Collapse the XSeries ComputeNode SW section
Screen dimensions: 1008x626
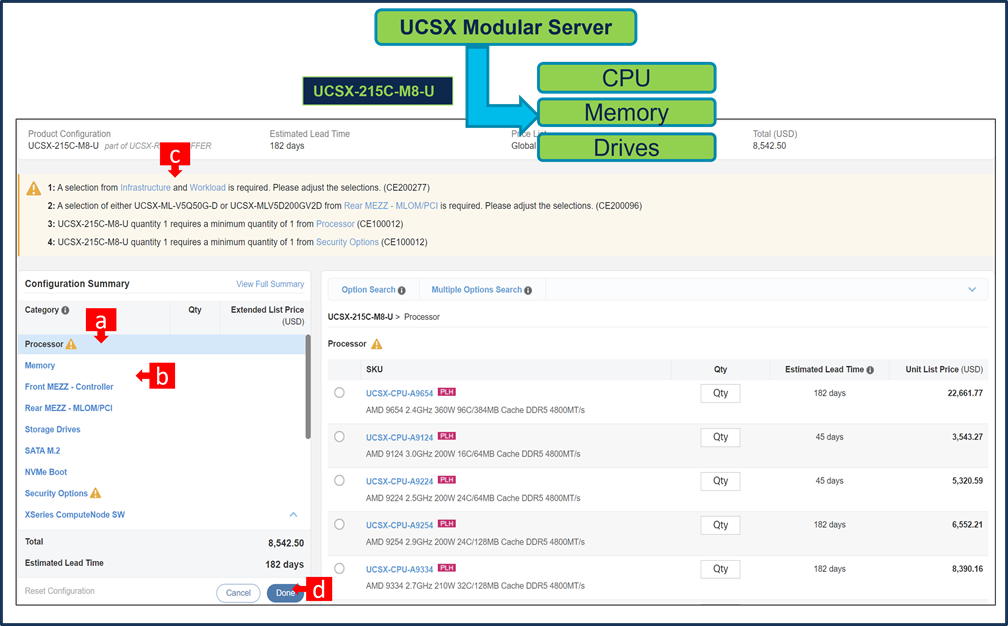[x=293, y=515]
